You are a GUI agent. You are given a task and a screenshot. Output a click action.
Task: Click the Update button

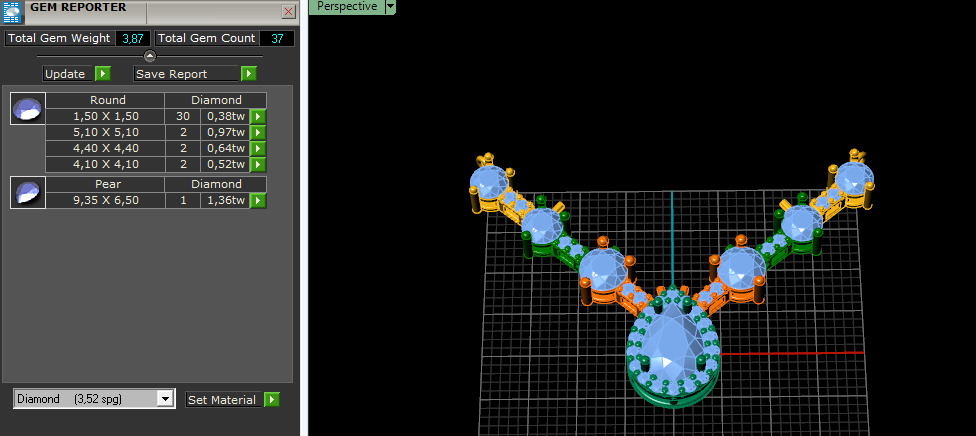(68, 73)
